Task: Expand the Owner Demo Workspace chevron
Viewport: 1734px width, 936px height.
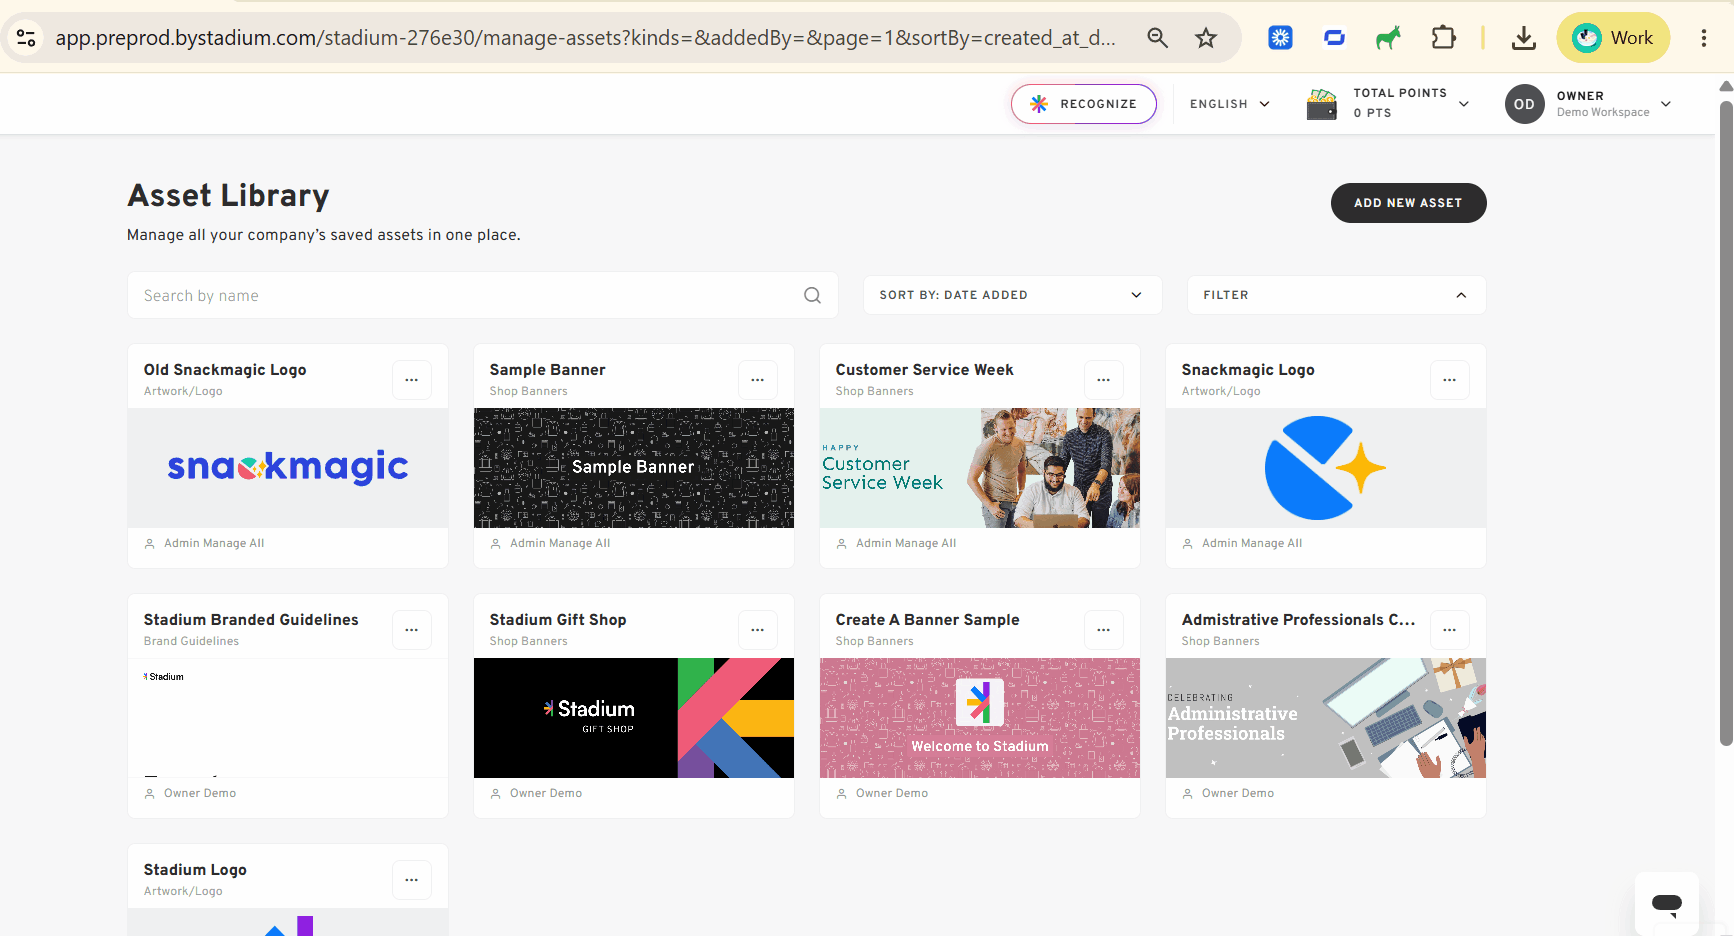Action: coord(1666,104)
